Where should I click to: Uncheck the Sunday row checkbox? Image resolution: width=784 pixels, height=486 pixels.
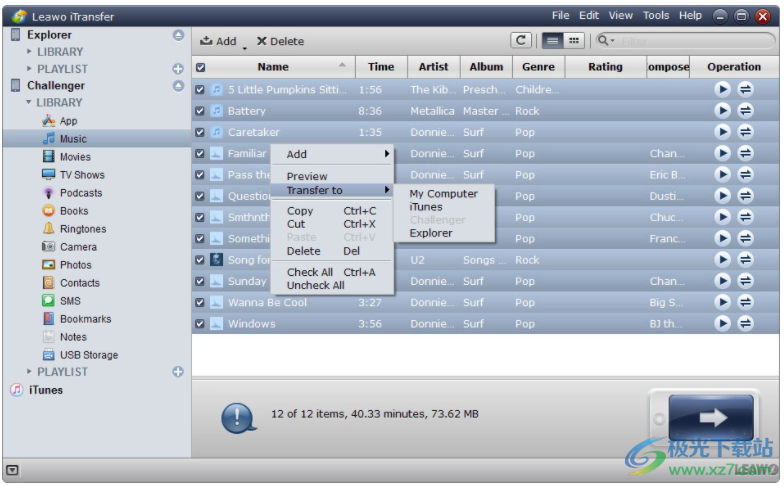200,281
